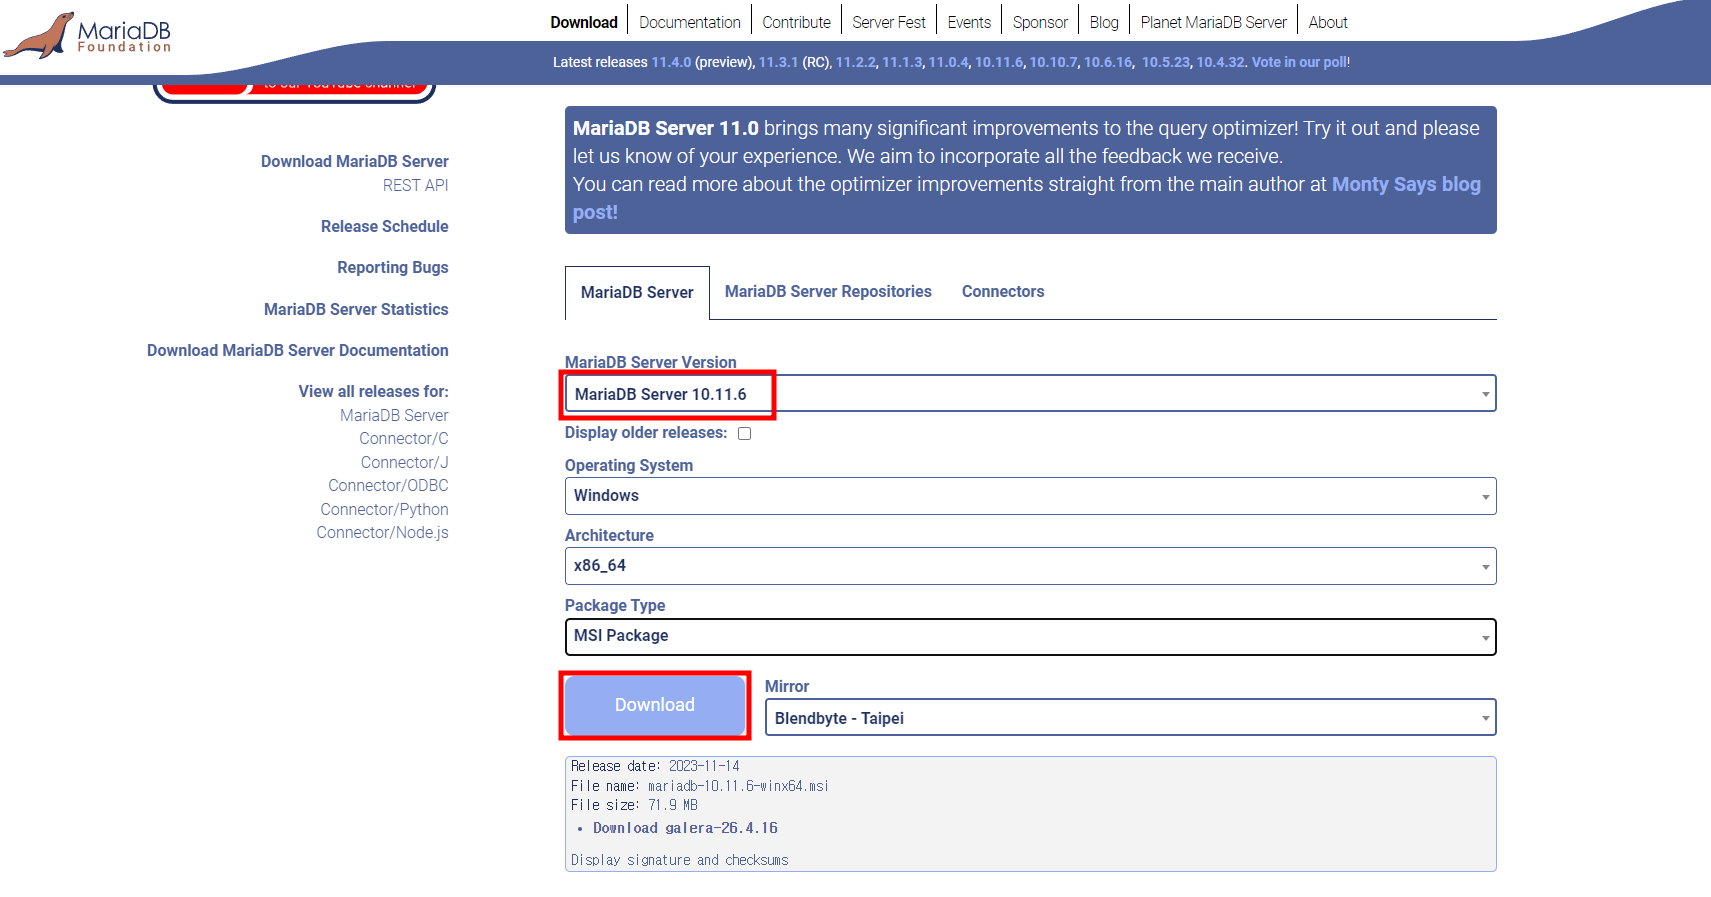
Task: Toggle the Display older releases checkbox
Action: click(744, 433)
